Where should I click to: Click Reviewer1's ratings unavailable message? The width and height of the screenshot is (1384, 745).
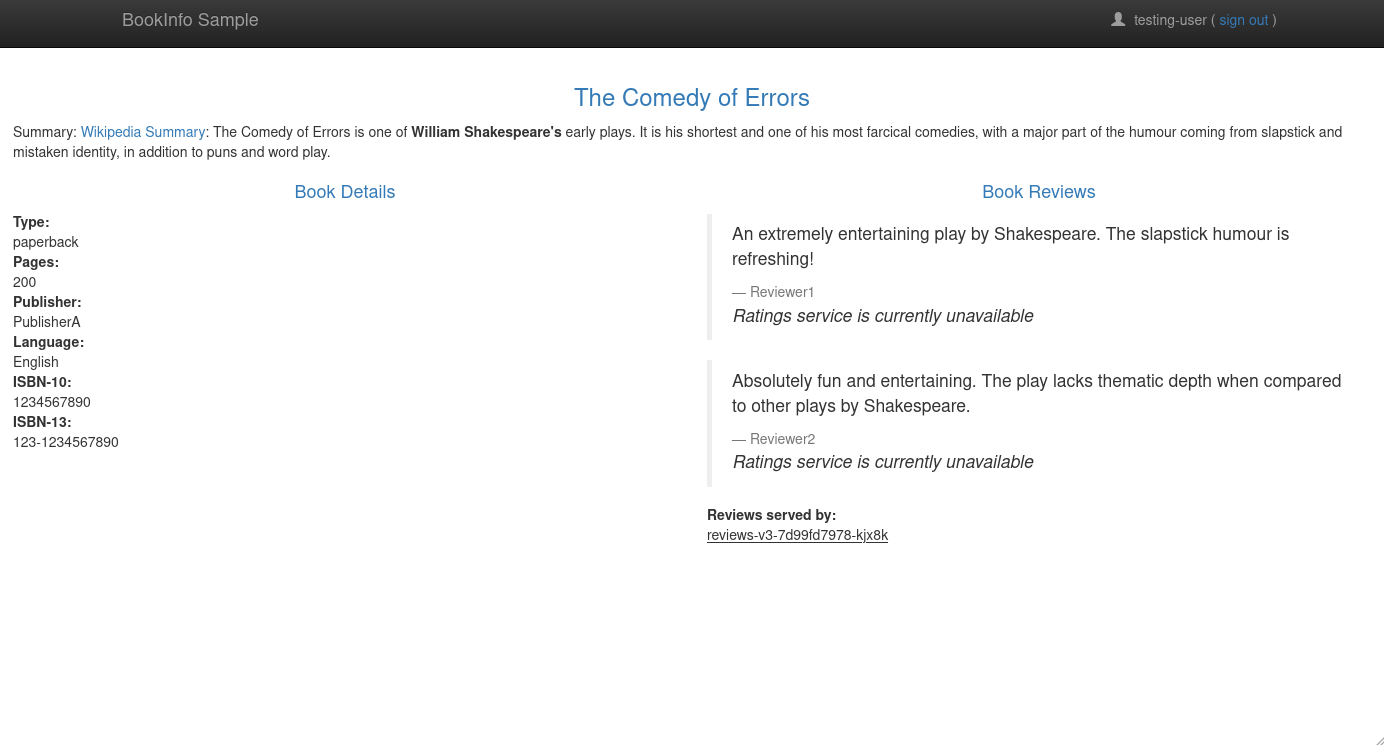tap(883, 316)
